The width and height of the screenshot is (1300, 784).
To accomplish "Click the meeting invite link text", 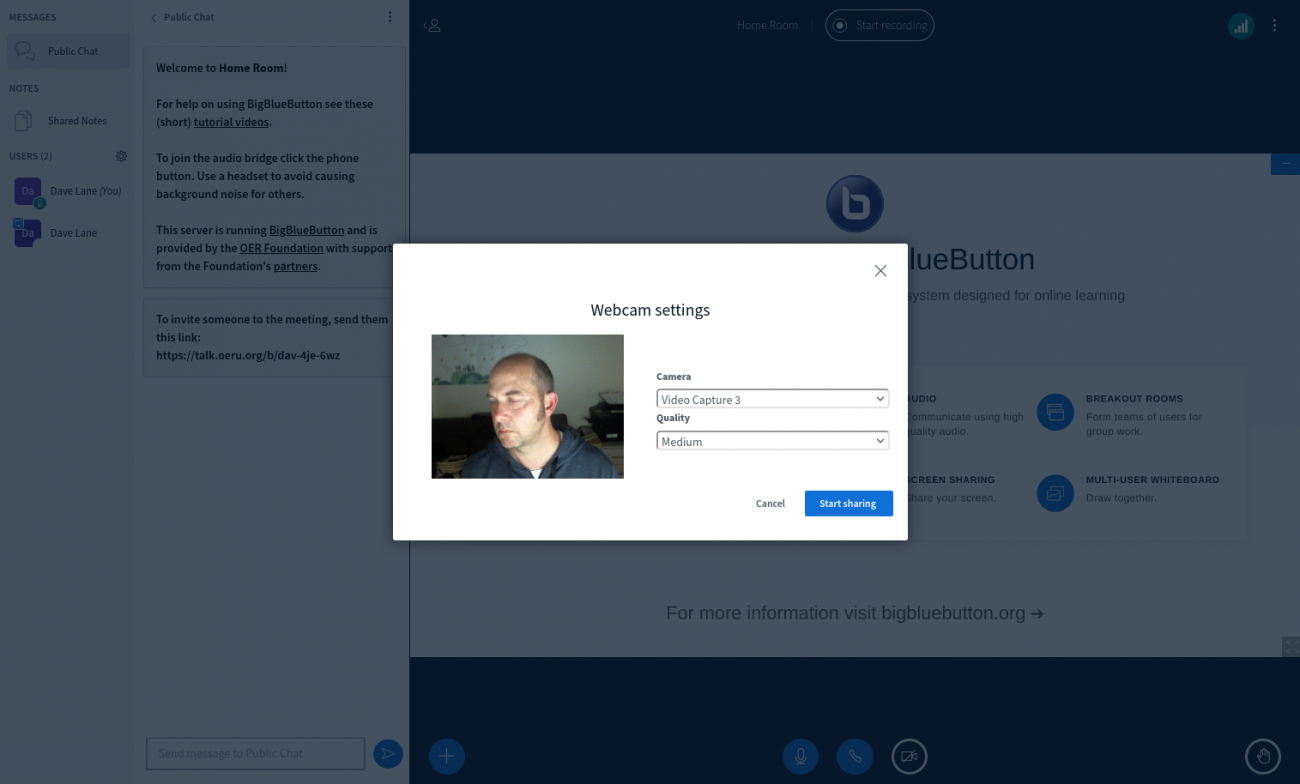I will (x=248, y=355).
